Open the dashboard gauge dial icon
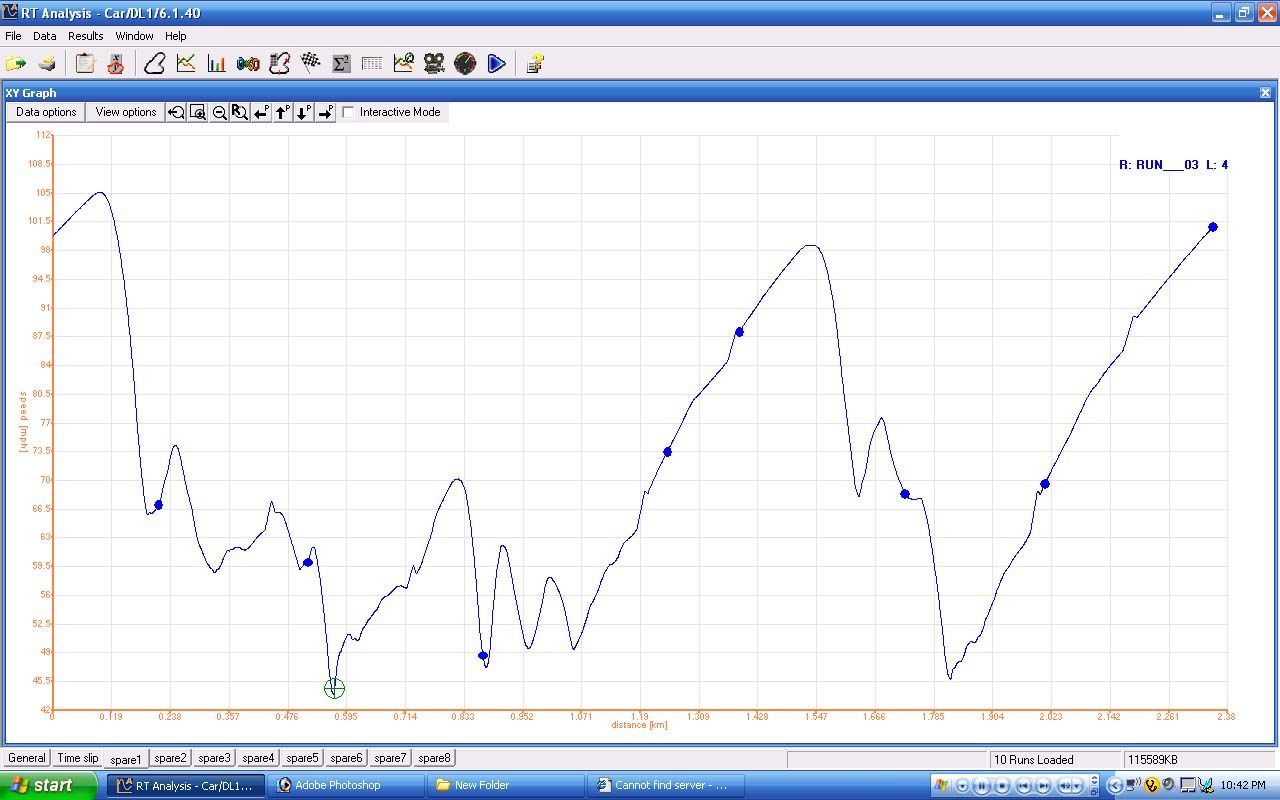 pyautogui.click(x=465, y=64)
